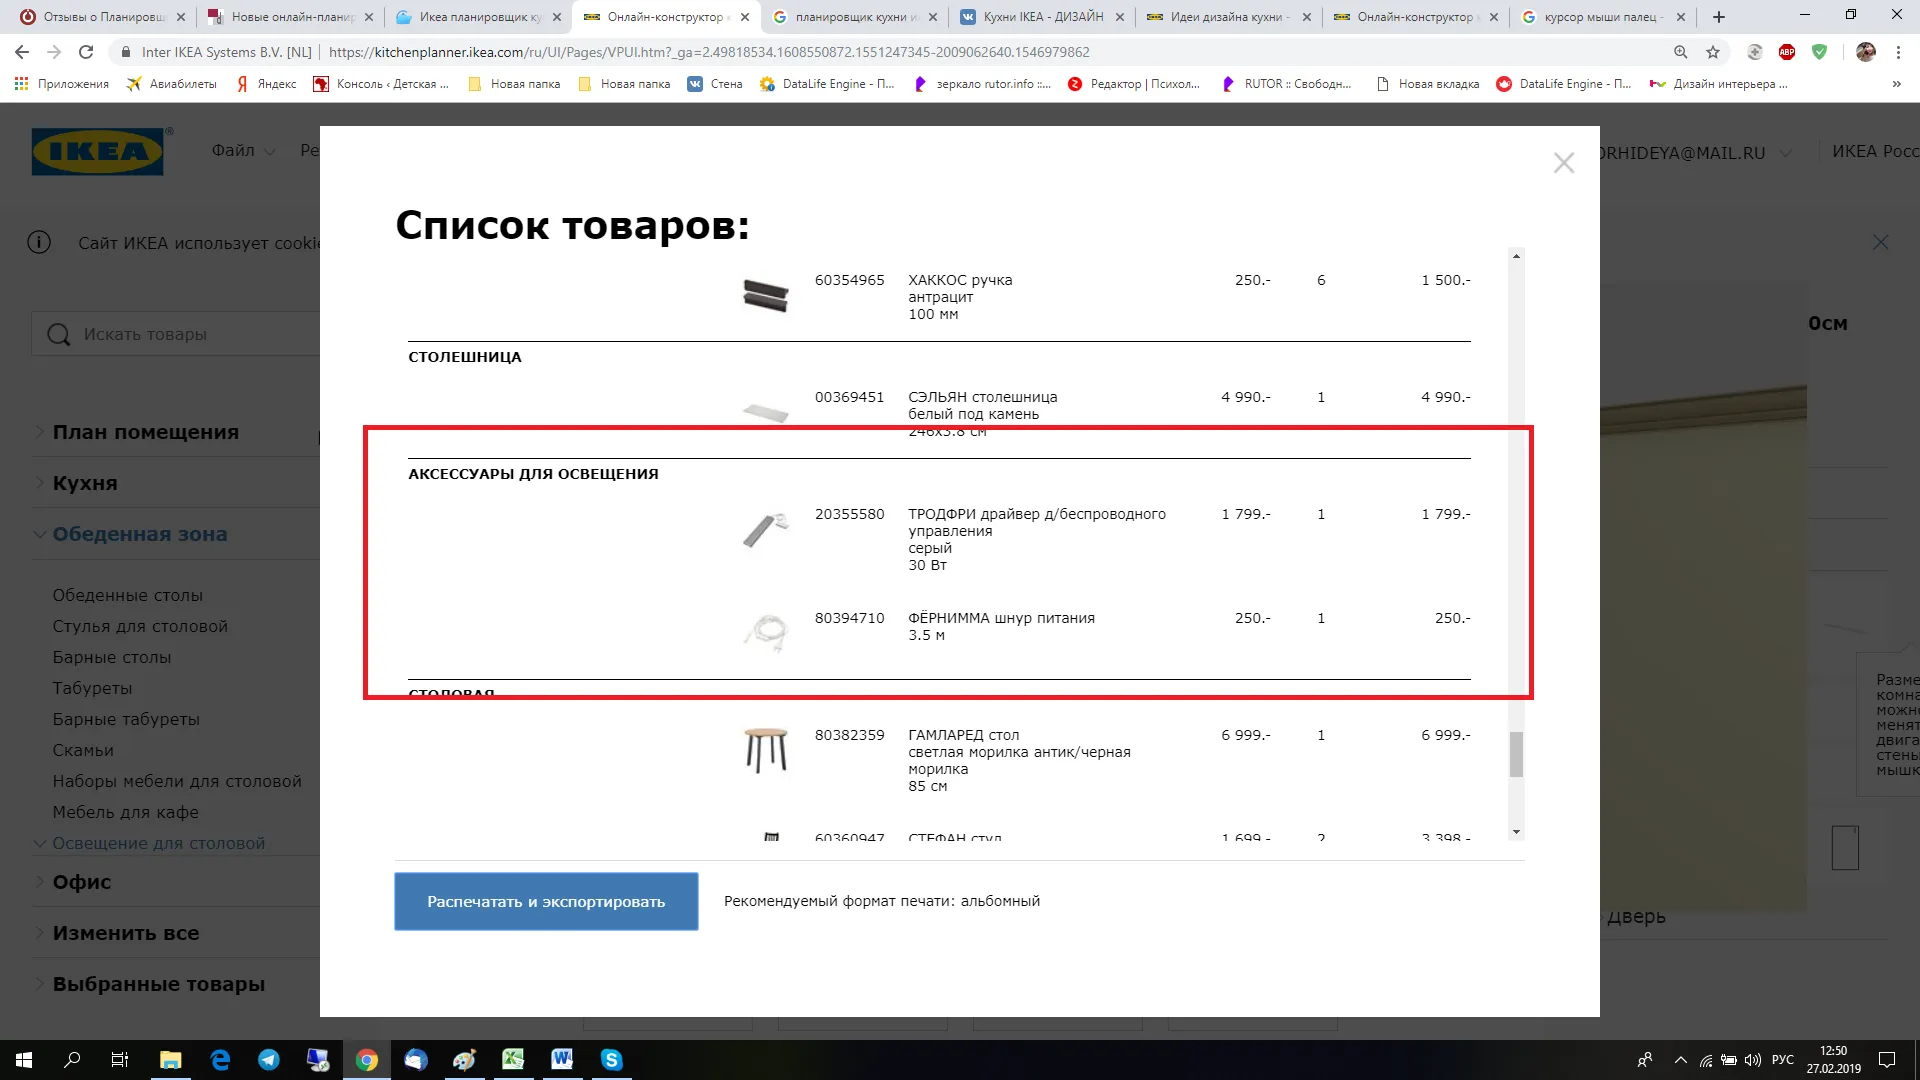Image resolution: width=1920 pixels, height=1080 pixels.
Task: Click the browser zoom icon
Action: click(x=1681, y=52)
